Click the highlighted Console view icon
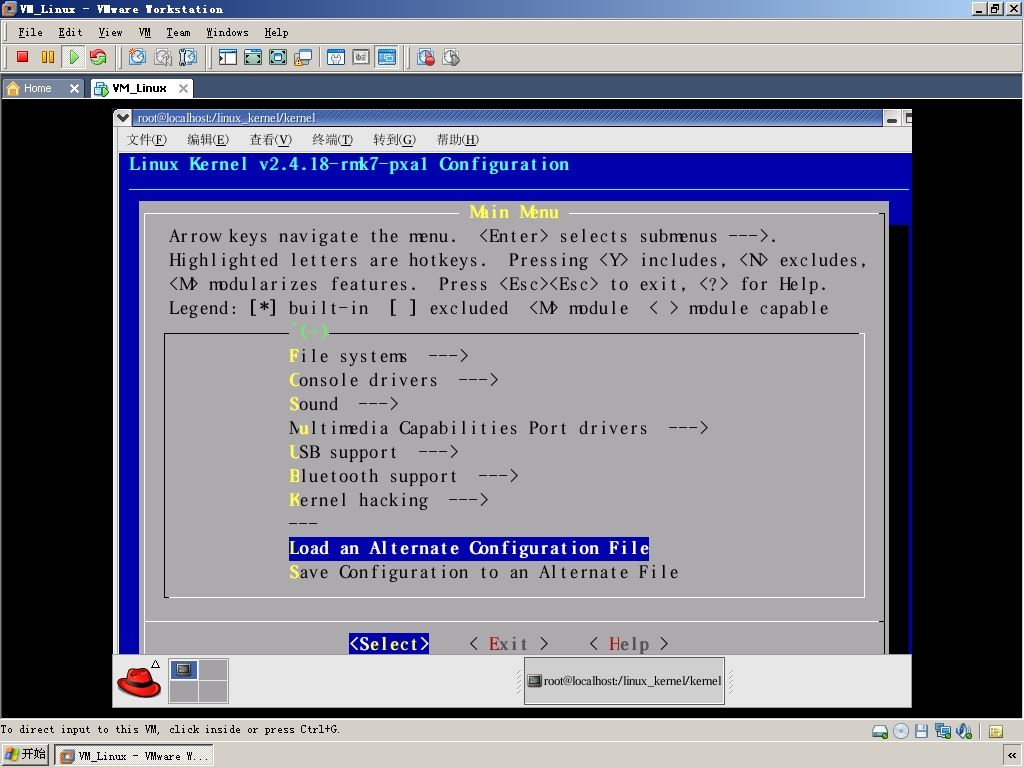 [387, 57]
